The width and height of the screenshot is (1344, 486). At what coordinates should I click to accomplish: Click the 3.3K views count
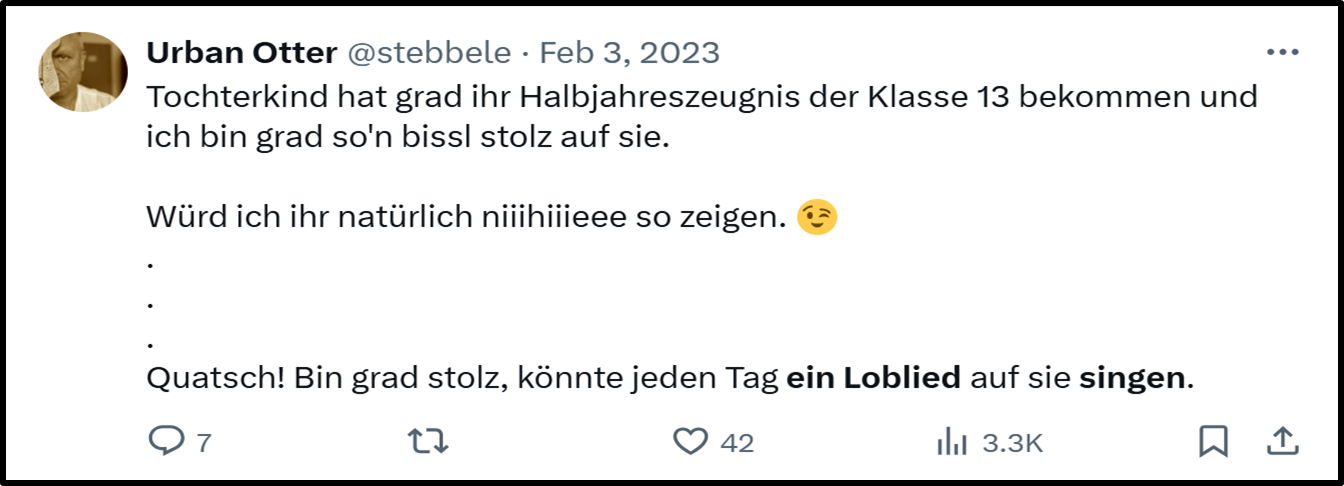point(1012,442)
